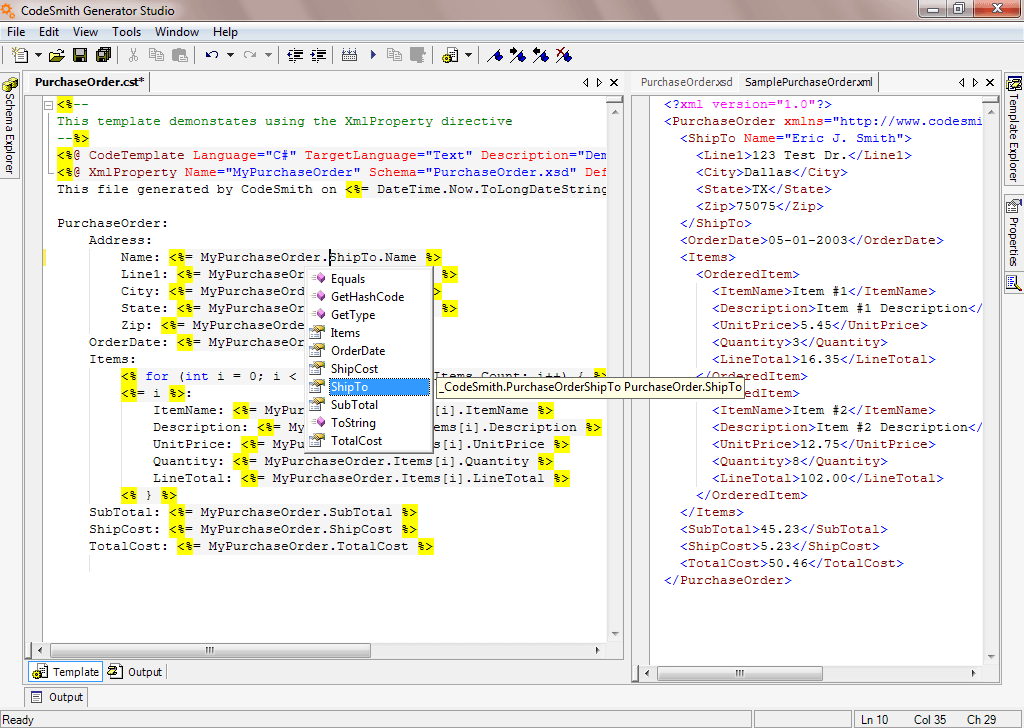Collapse the code region at the top comment
This screenshot has height=728, width=1024.
coord(48,104)
